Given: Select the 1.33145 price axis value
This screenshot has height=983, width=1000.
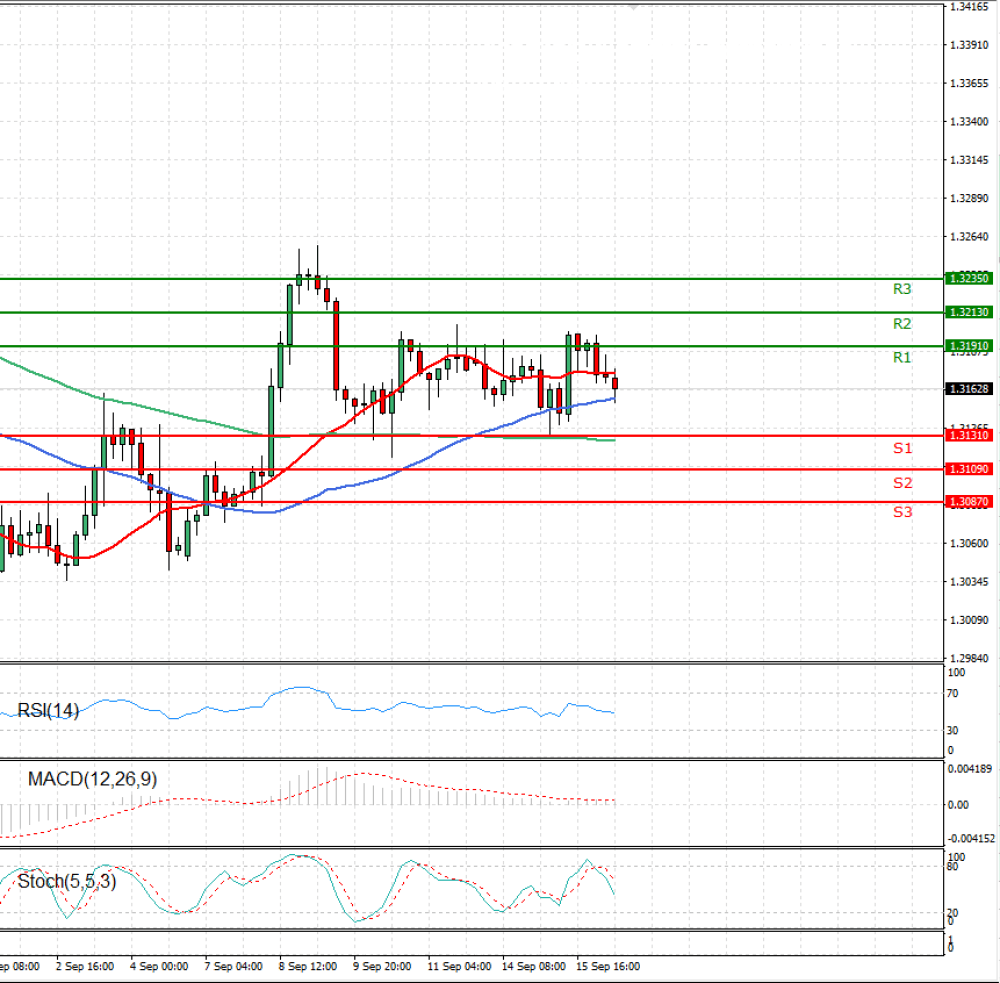Looking at the screenshot, I should (x=969, y=159).
